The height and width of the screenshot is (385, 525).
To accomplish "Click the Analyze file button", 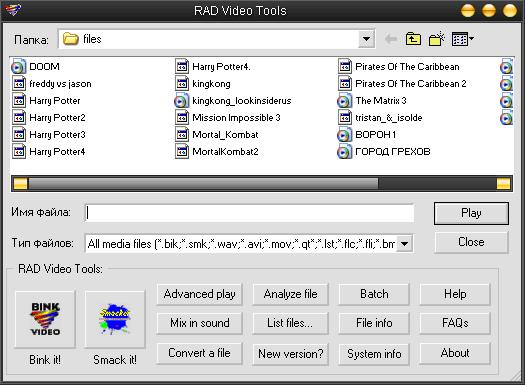I will tap(290, 294).
